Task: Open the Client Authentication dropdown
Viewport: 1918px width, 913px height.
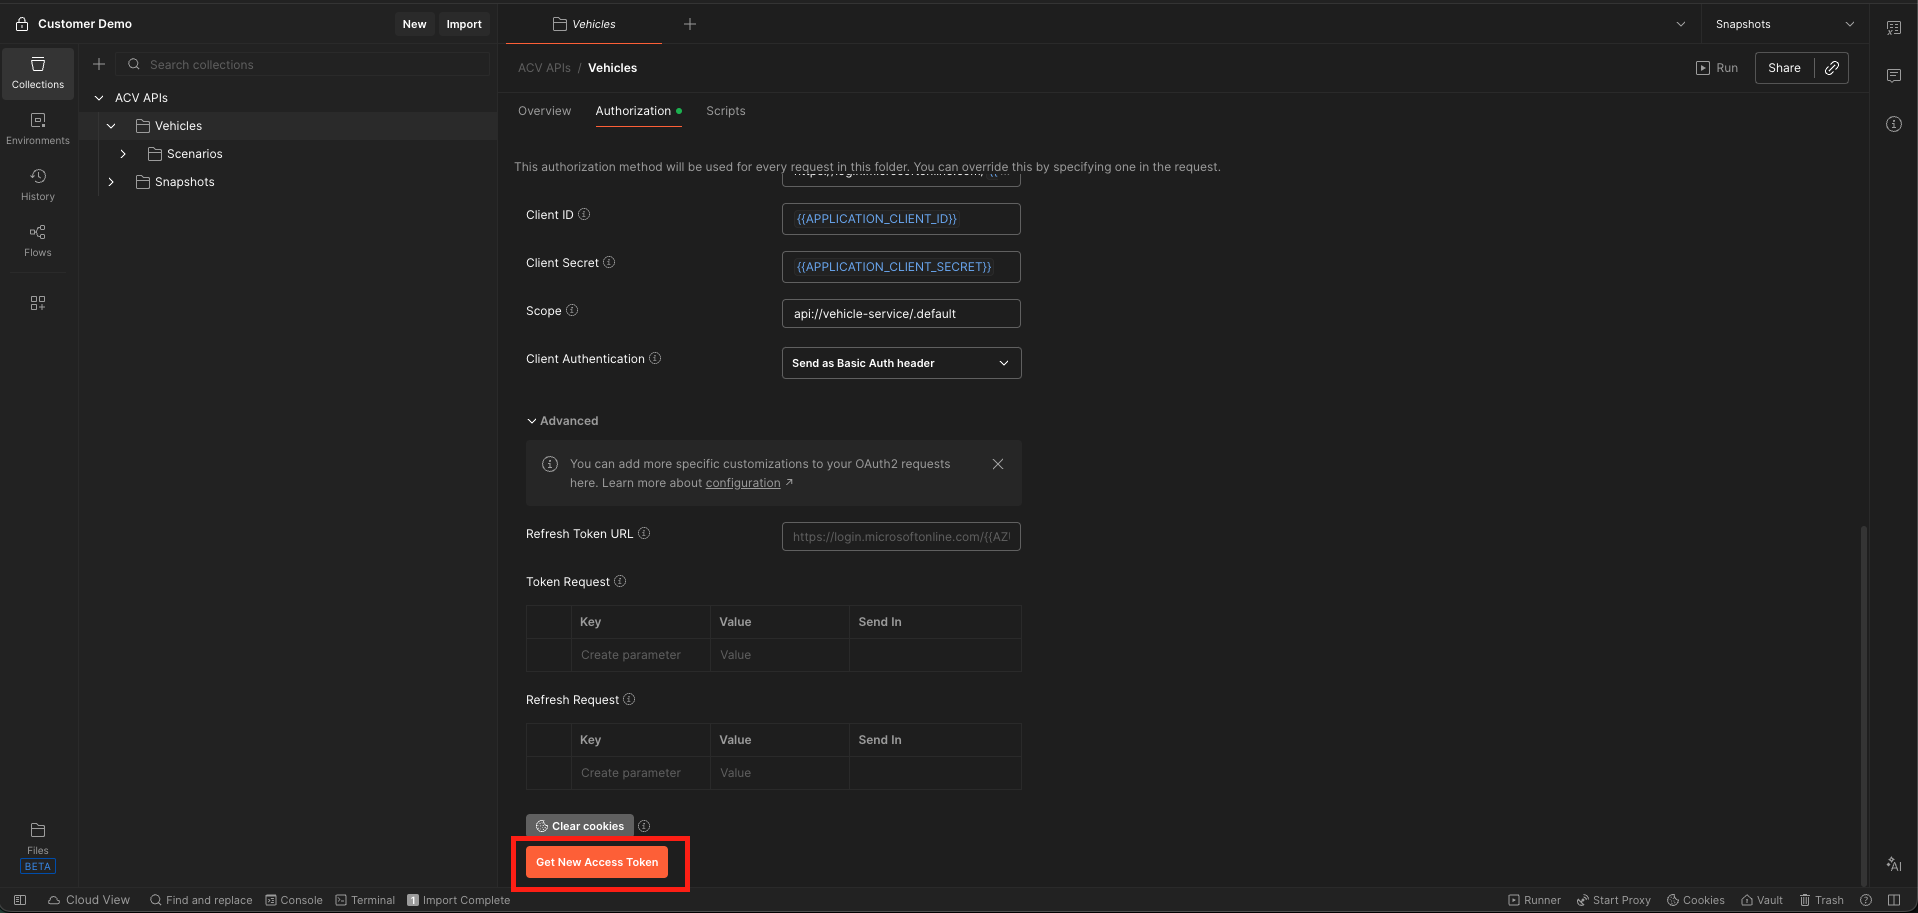Action: coord(900,363)
